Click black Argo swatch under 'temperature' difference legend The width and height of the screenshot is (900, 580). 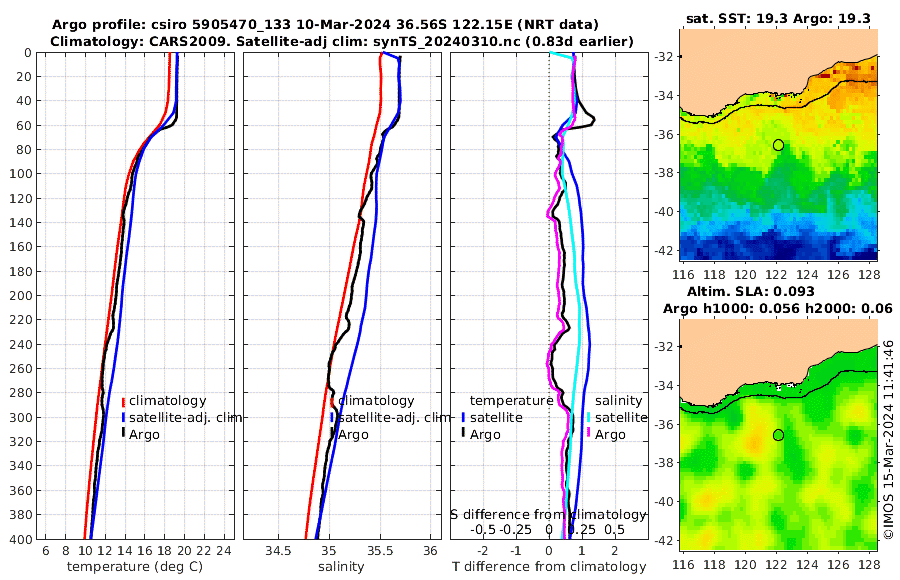coord(463,433)
